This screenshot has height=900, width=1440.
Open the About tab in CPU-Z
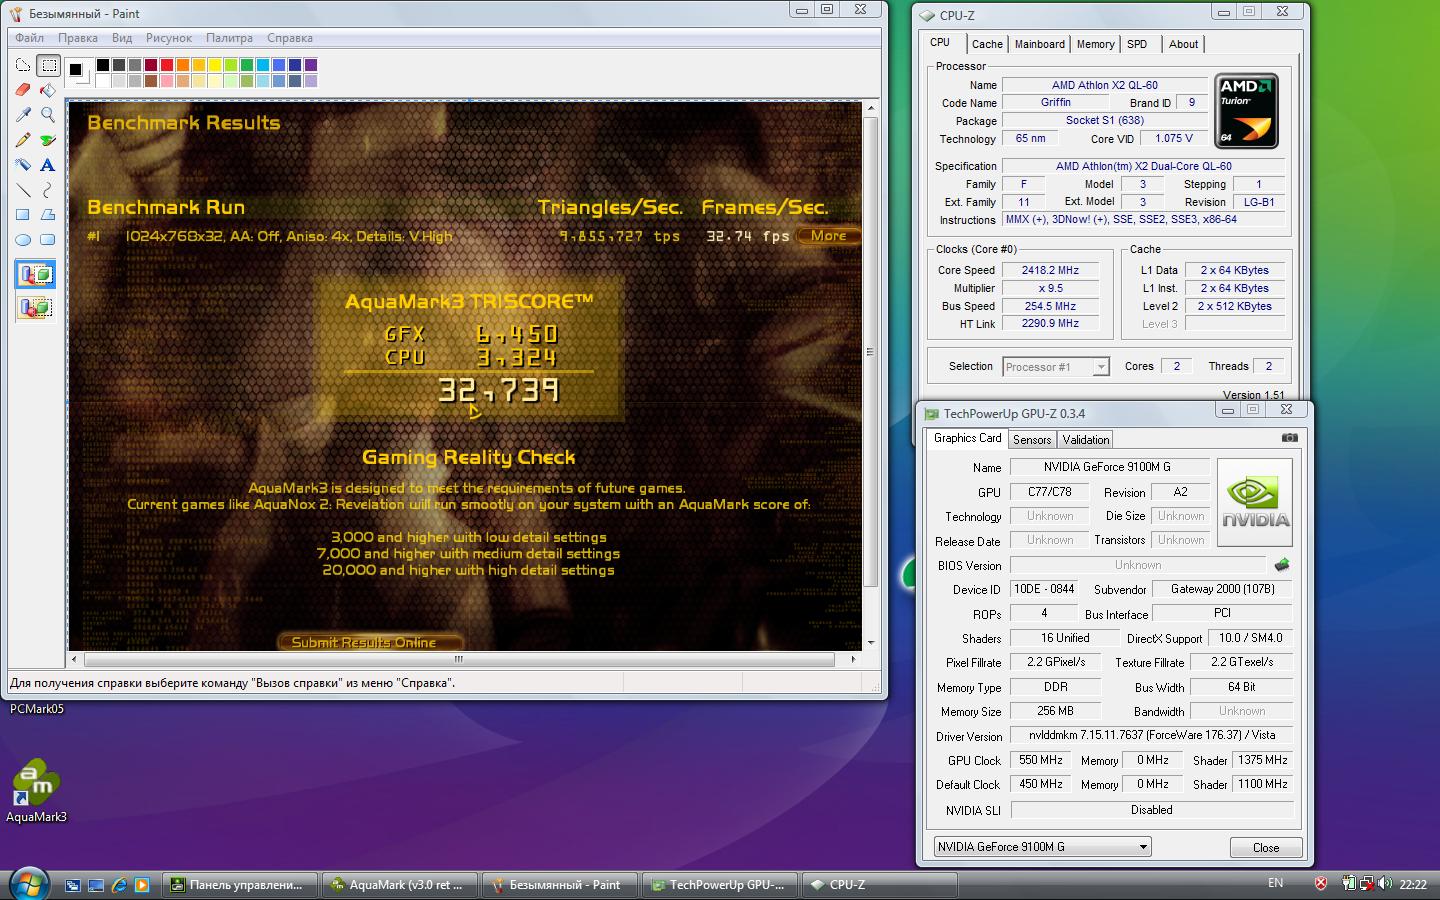(x=1183, y=44)
